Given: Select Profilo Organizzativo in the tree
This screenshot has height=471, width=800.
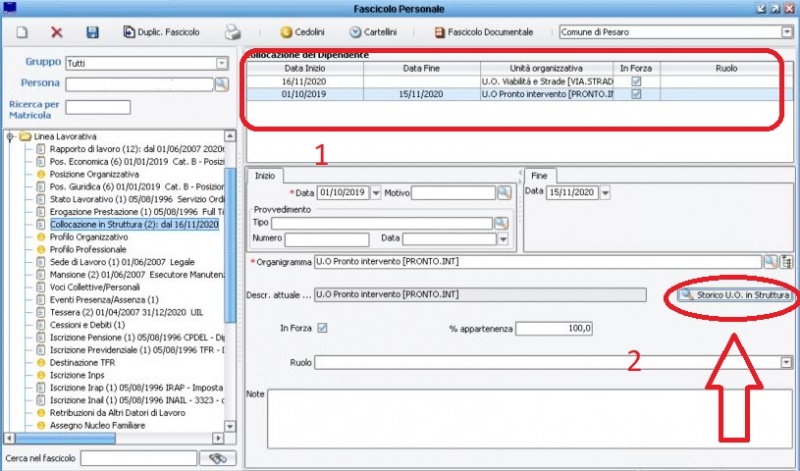Looking at the screenshot, I should tap(94, 238).
